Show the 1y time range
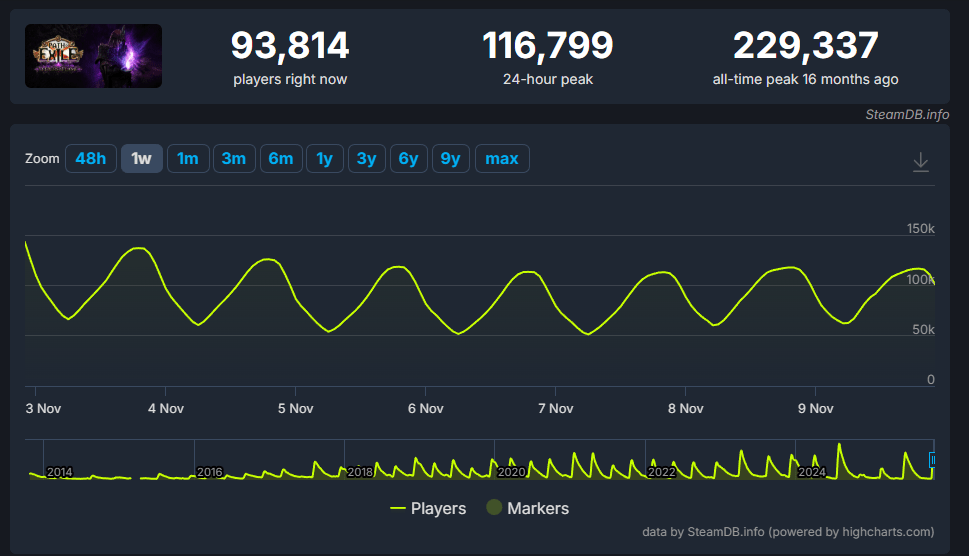 click(x=324, y=158)
